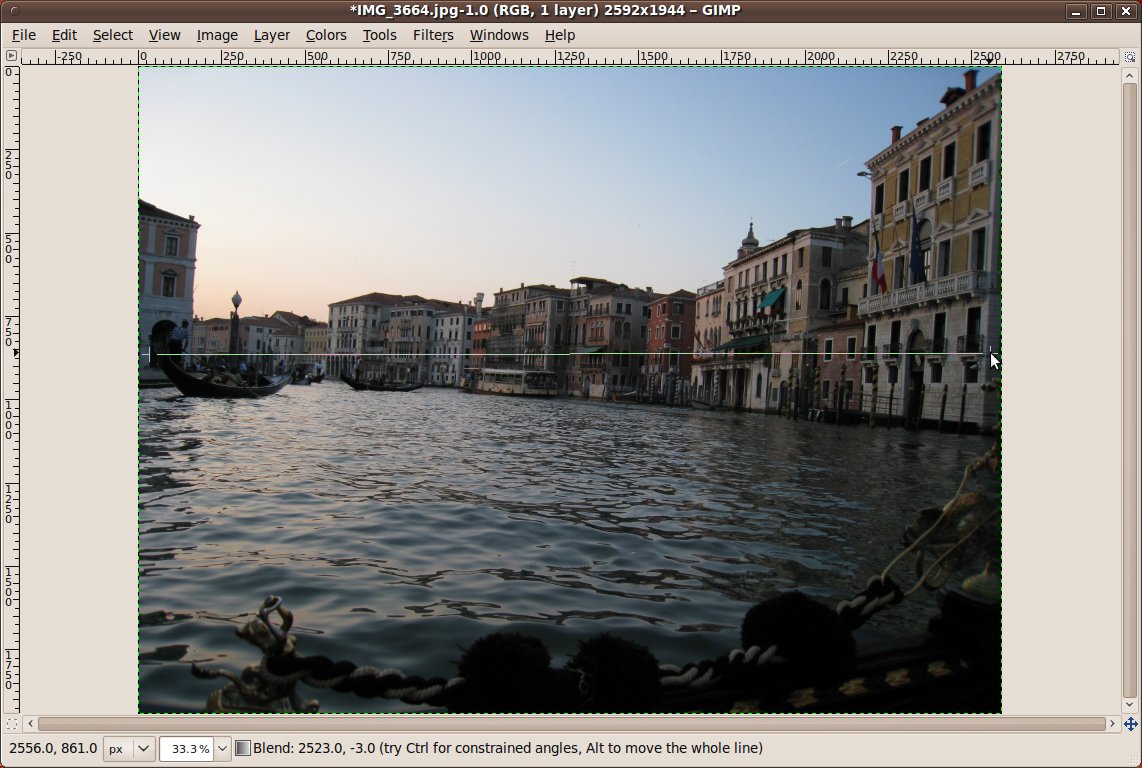Screen dimensions: 1142x768
Task: Open the File menu
Action: (23, 35)
